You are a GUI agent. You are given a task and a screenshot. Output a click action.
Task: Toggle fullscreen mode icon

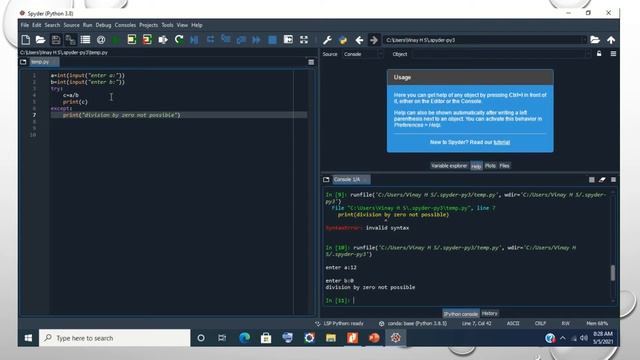pyautogui.click(x=304, y=40)
